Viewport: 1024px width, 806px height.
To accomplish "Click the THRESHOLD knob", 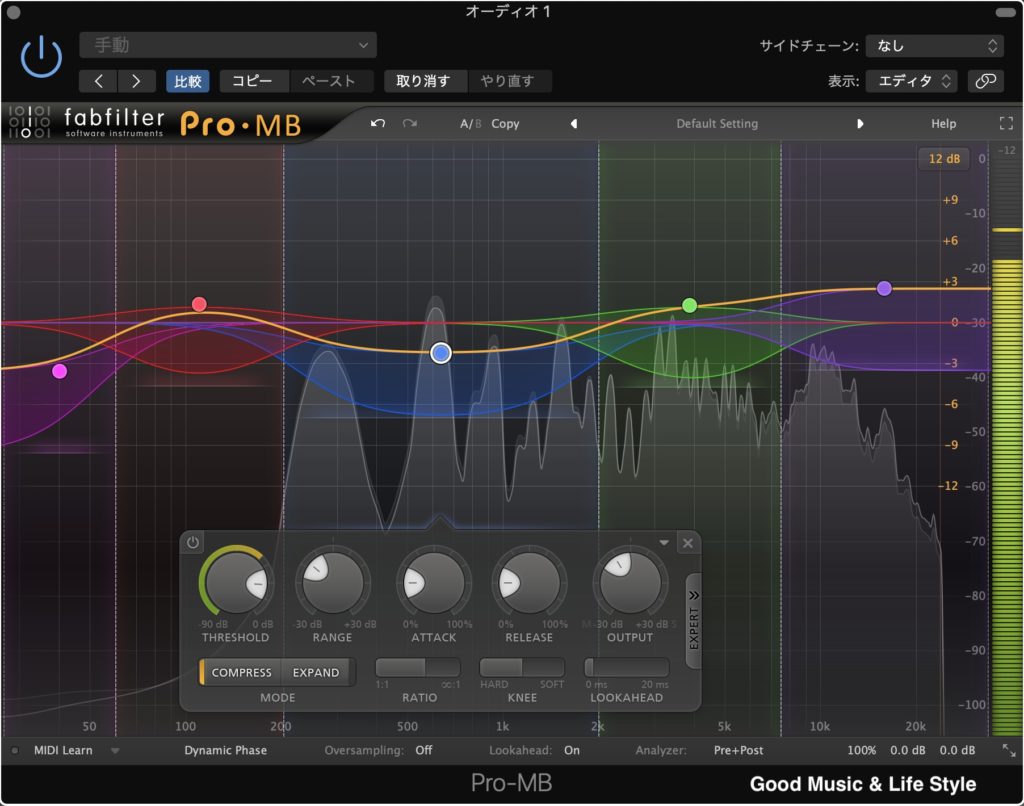I will tap(236, 581).
